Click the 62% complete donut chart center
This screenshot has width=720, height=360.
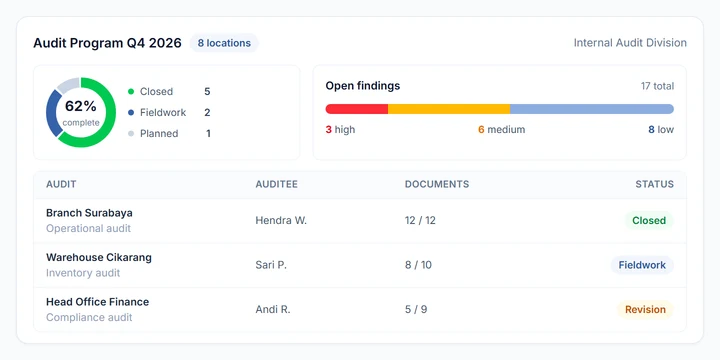coord(81,112)
